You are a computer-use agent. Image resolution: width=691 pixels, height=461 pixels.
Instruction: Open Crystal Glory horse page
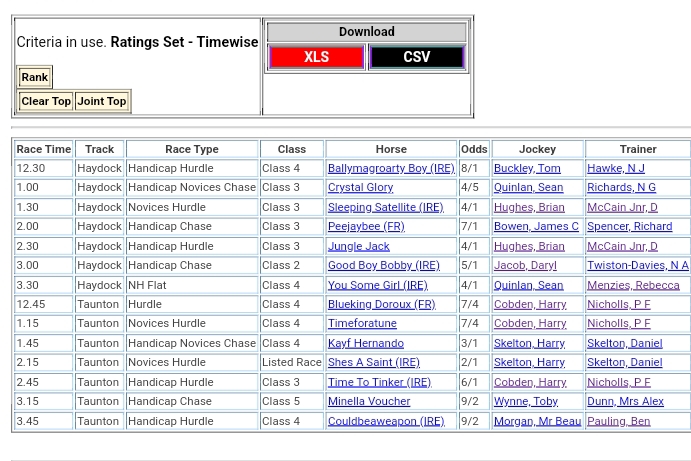tap(360, 187)
